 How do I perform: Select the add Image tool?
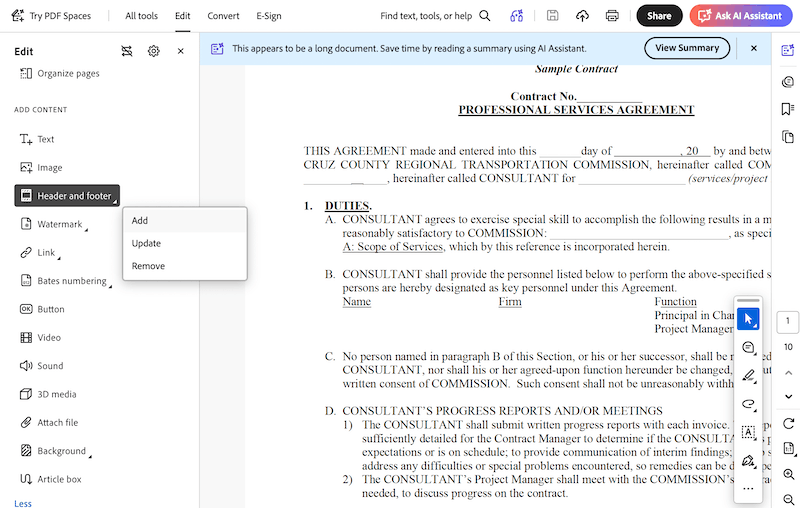tap(41, 167)
